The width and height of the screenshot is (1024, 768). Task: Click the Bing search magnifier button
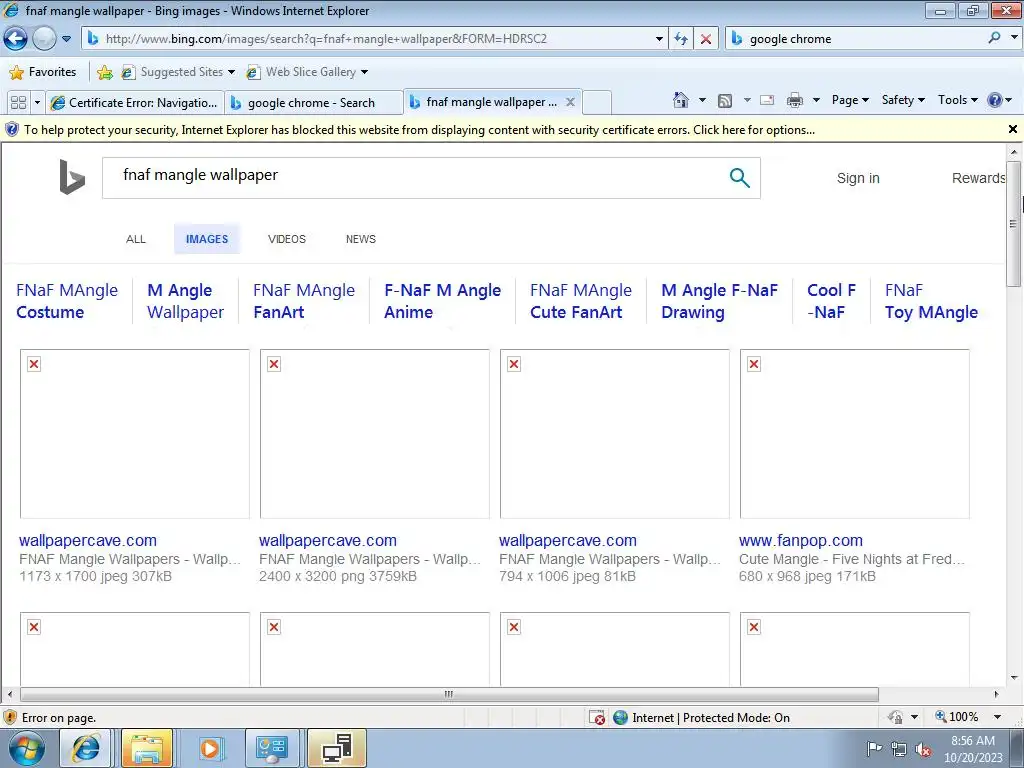pos(739,177)
